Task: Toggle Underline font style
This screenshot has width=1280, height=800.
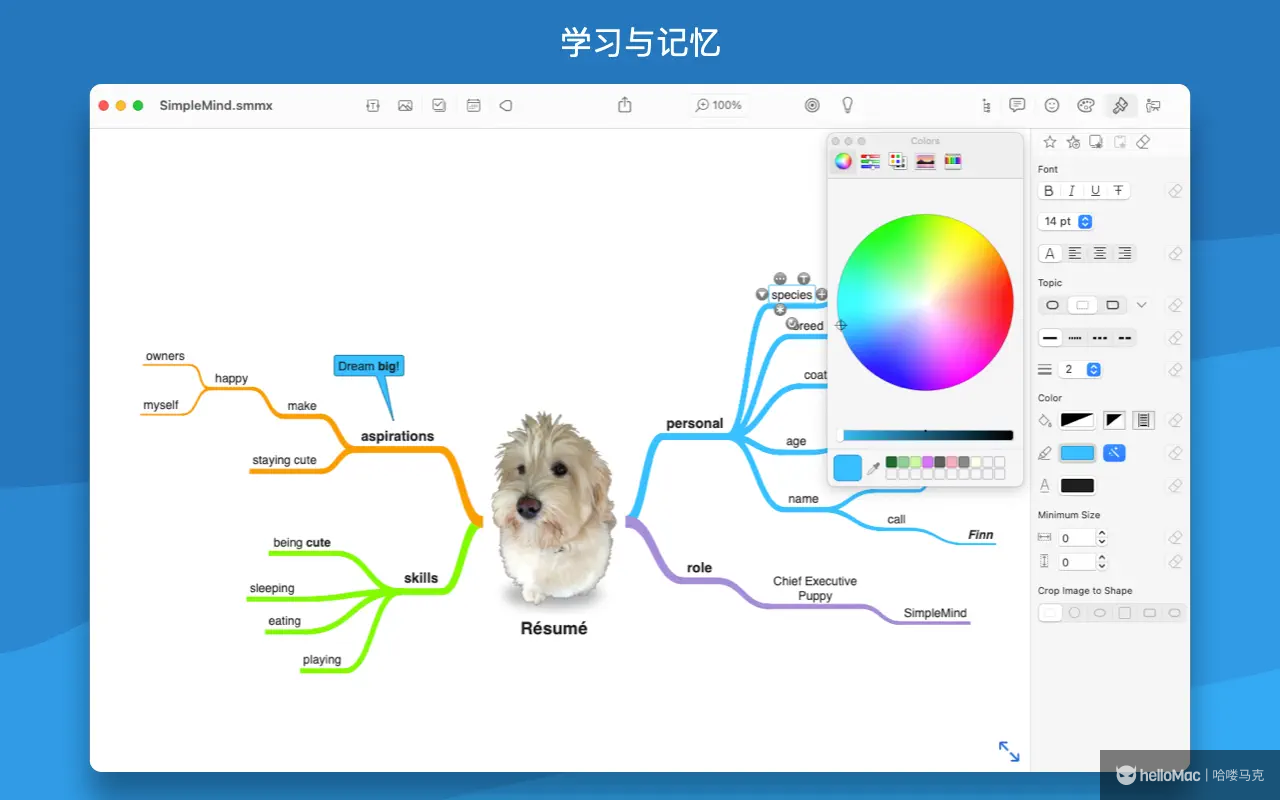Action: click(1095, 191)
